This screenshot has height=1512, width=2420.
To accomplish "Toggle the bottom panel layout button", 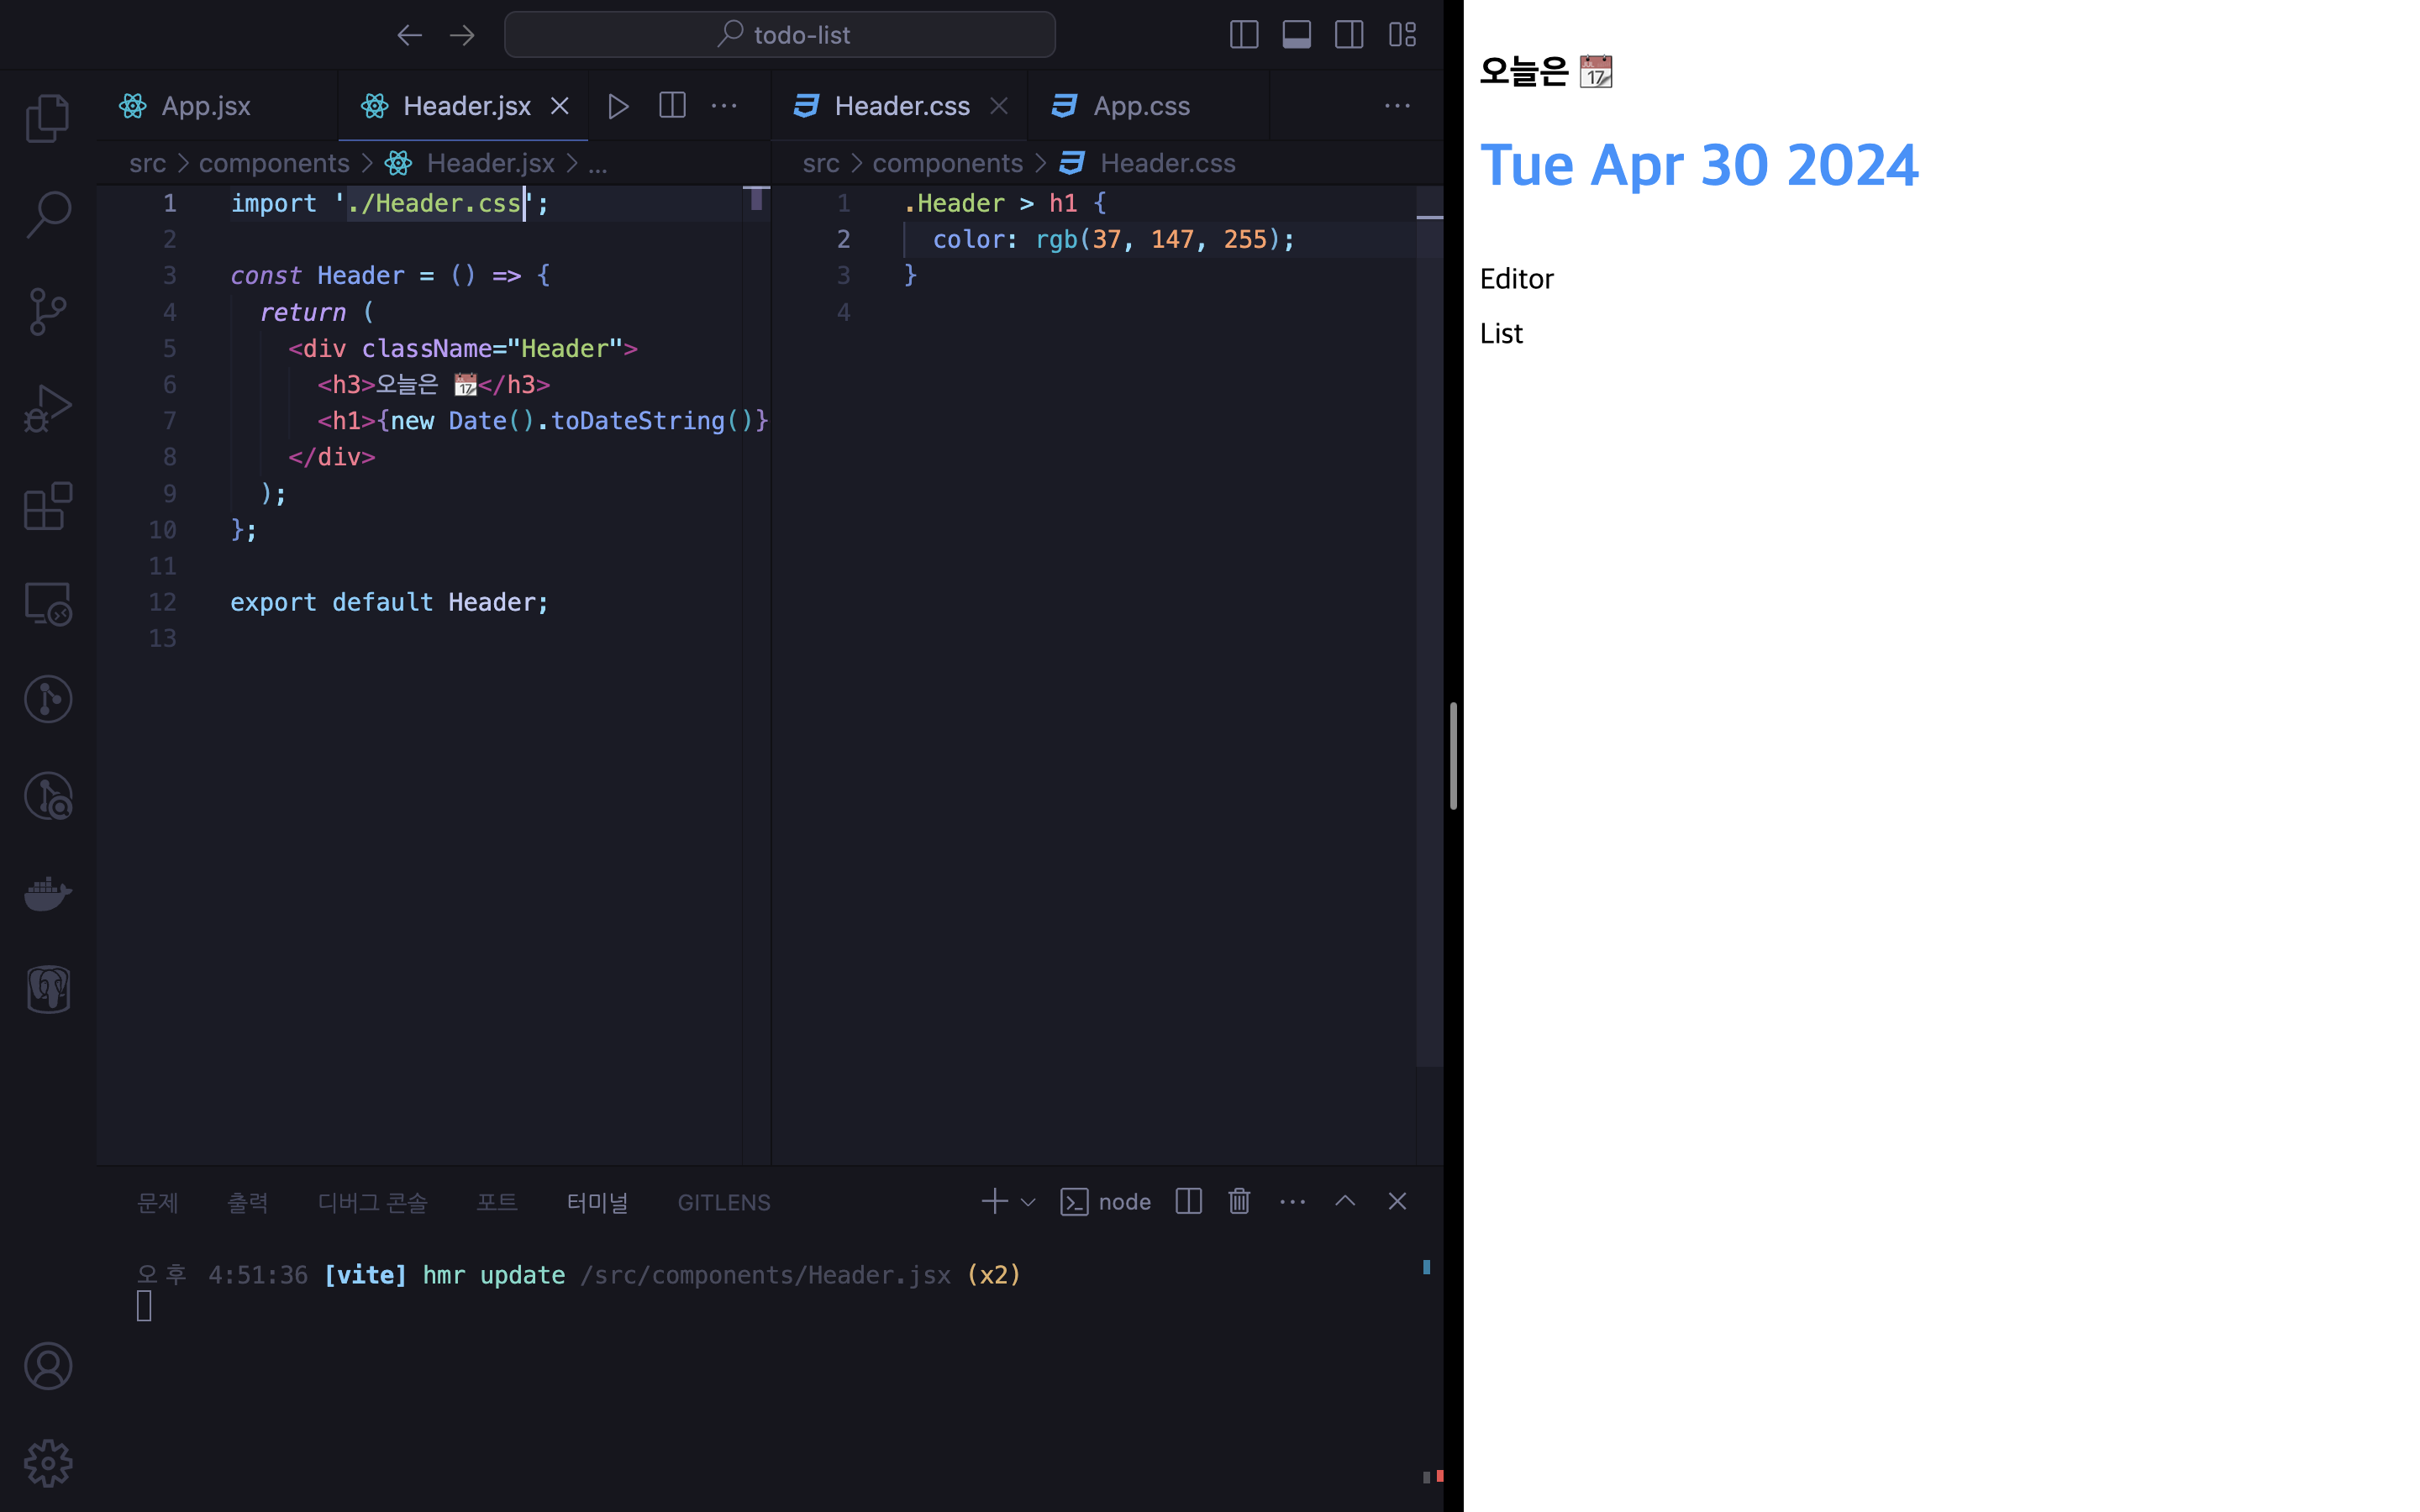I will pyautogui.click(x=1296, y=35).
